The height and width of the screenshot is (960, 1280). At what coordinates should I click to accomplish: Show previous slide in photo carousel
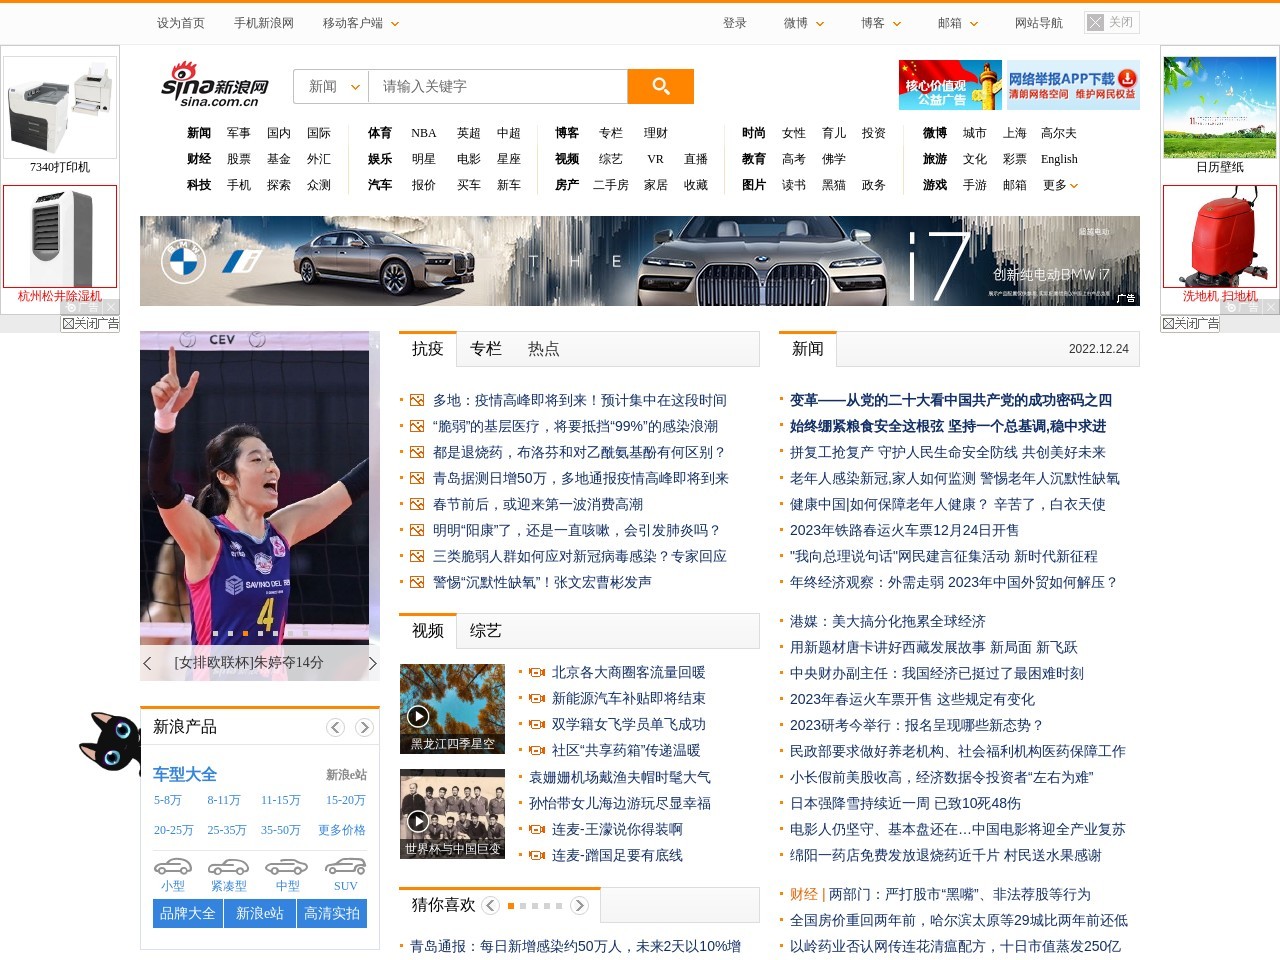148,663
